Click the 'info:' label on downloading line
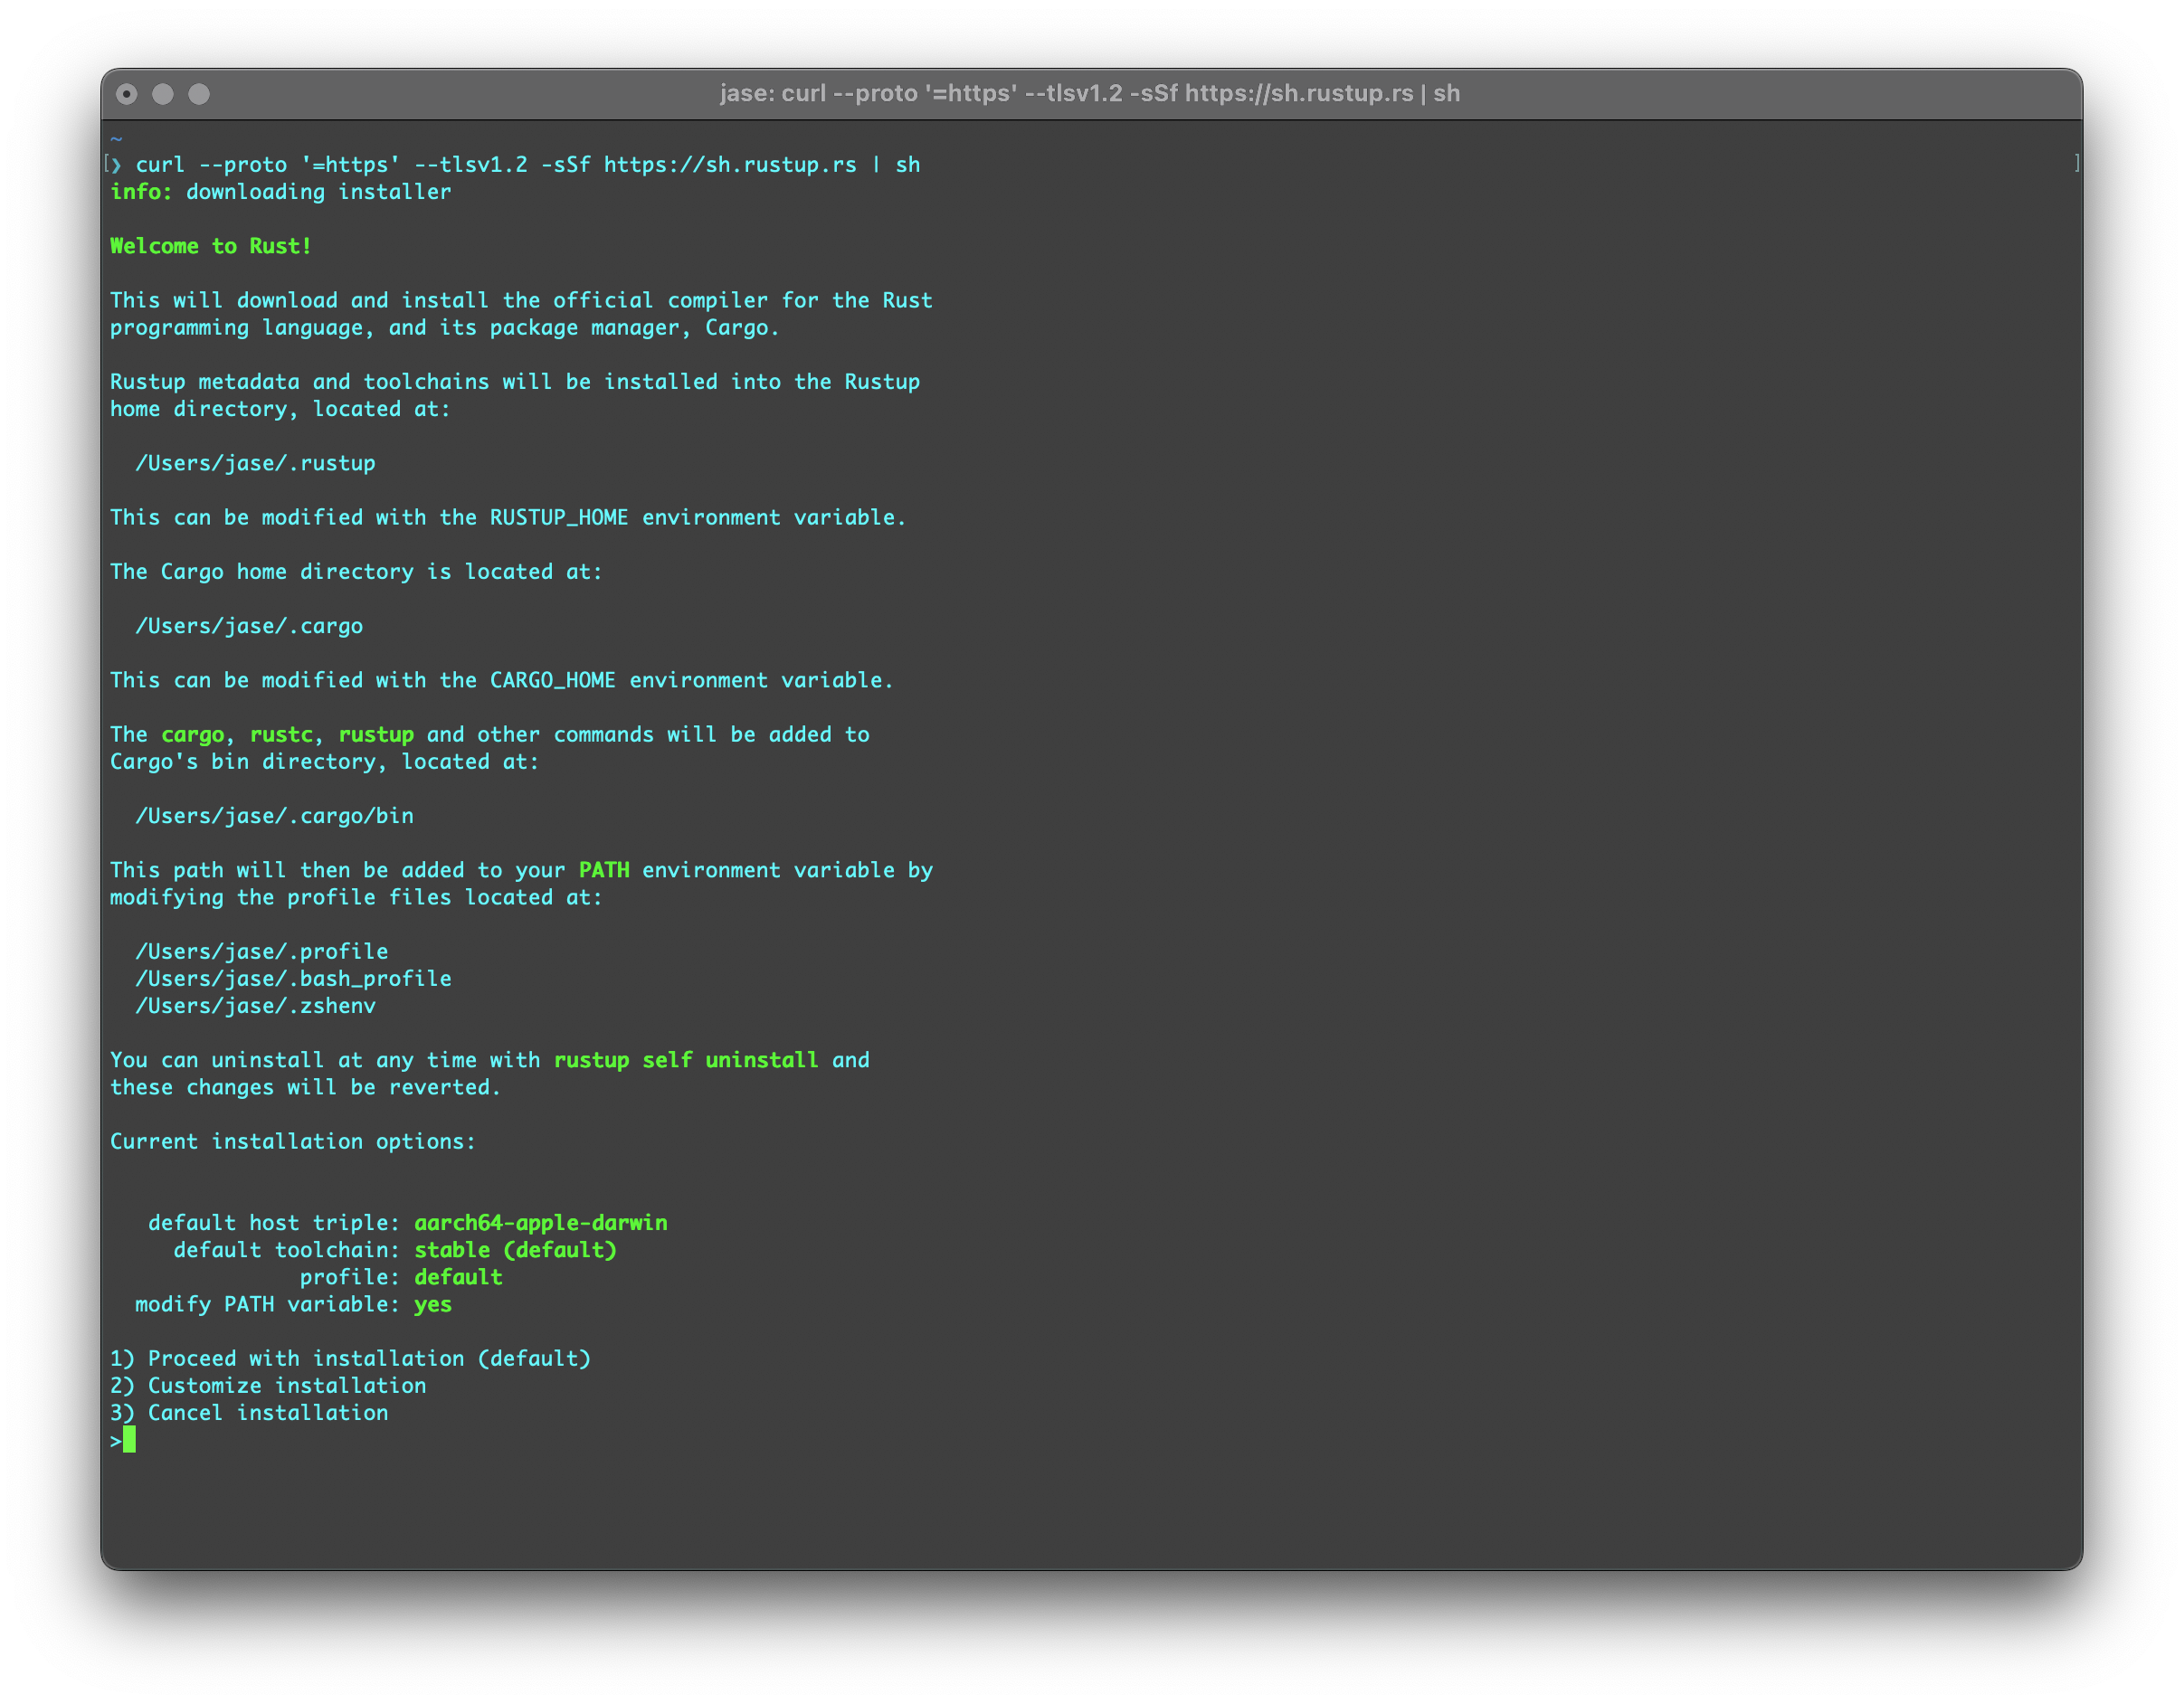Viewport: 2184px width, 1704px height. pyautogui.click(x=141, y=192)
